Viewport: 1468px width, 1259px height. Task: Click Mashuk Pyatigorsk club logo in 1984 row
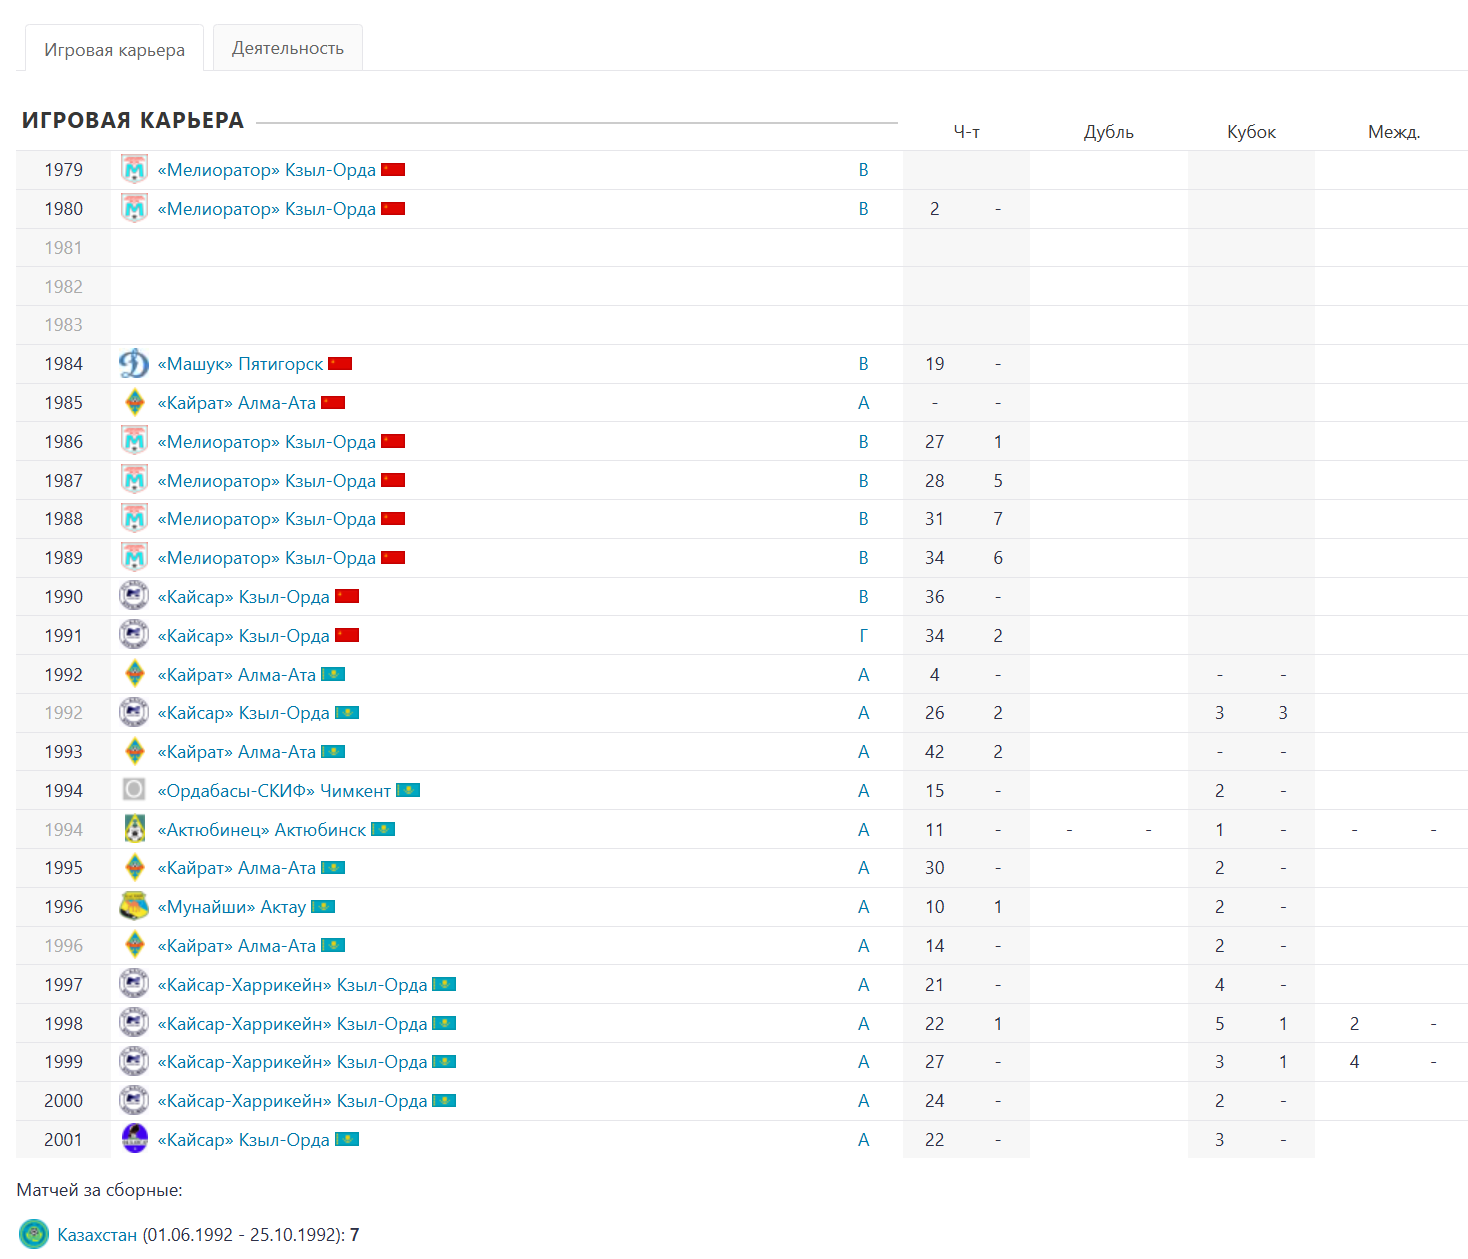click(134, 364)
